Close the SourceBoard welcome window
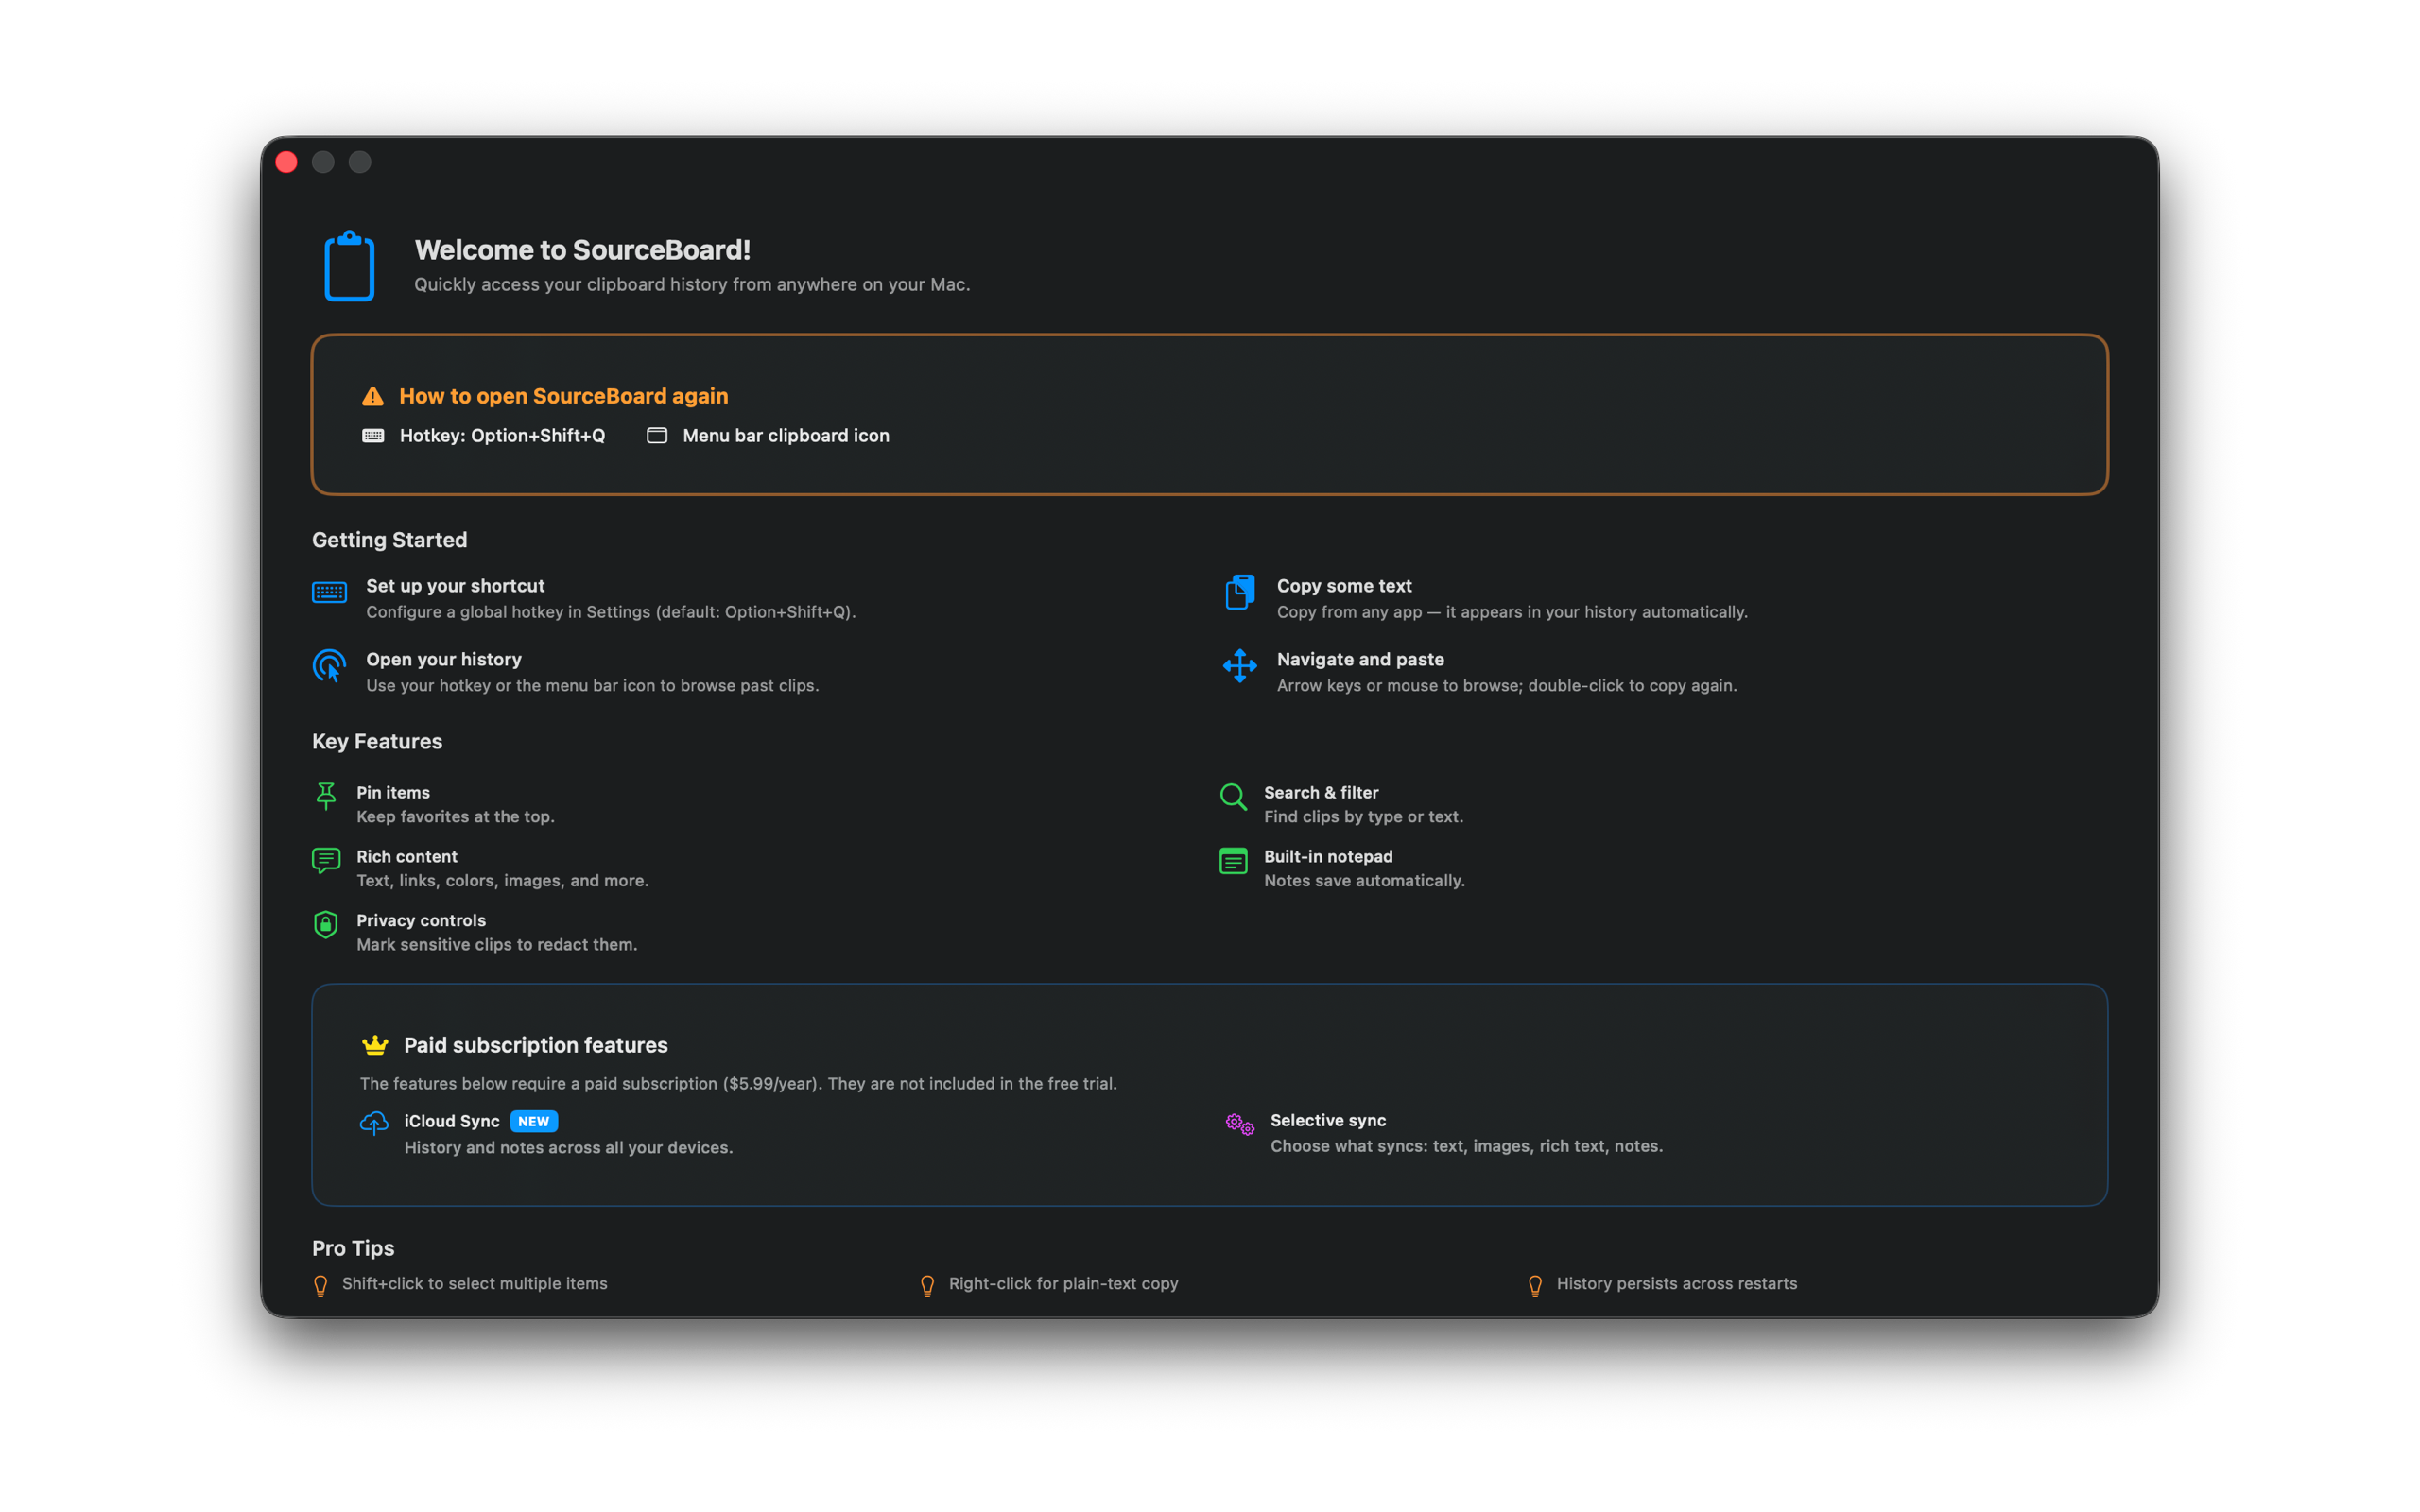The height and width of the screenshot is (1512, 2420). [x=286, y=162]
